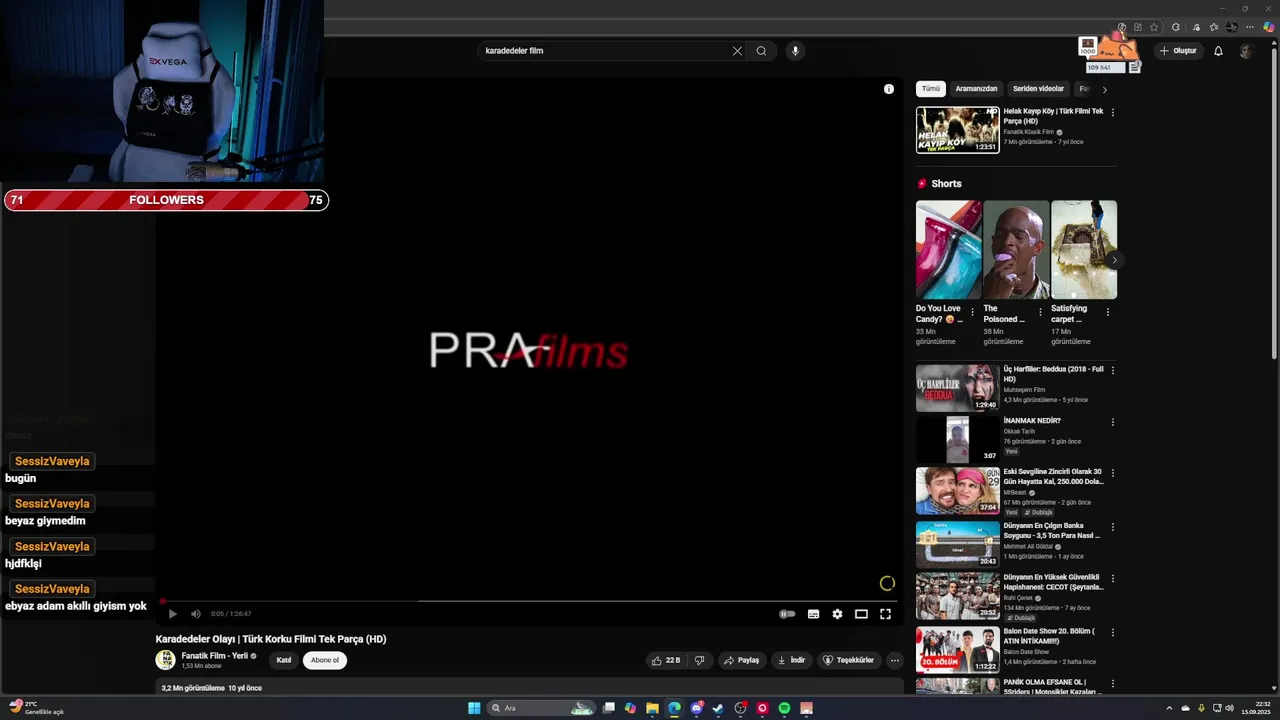Open İNANMAK NEDİR? video

[x=958, y=439]
